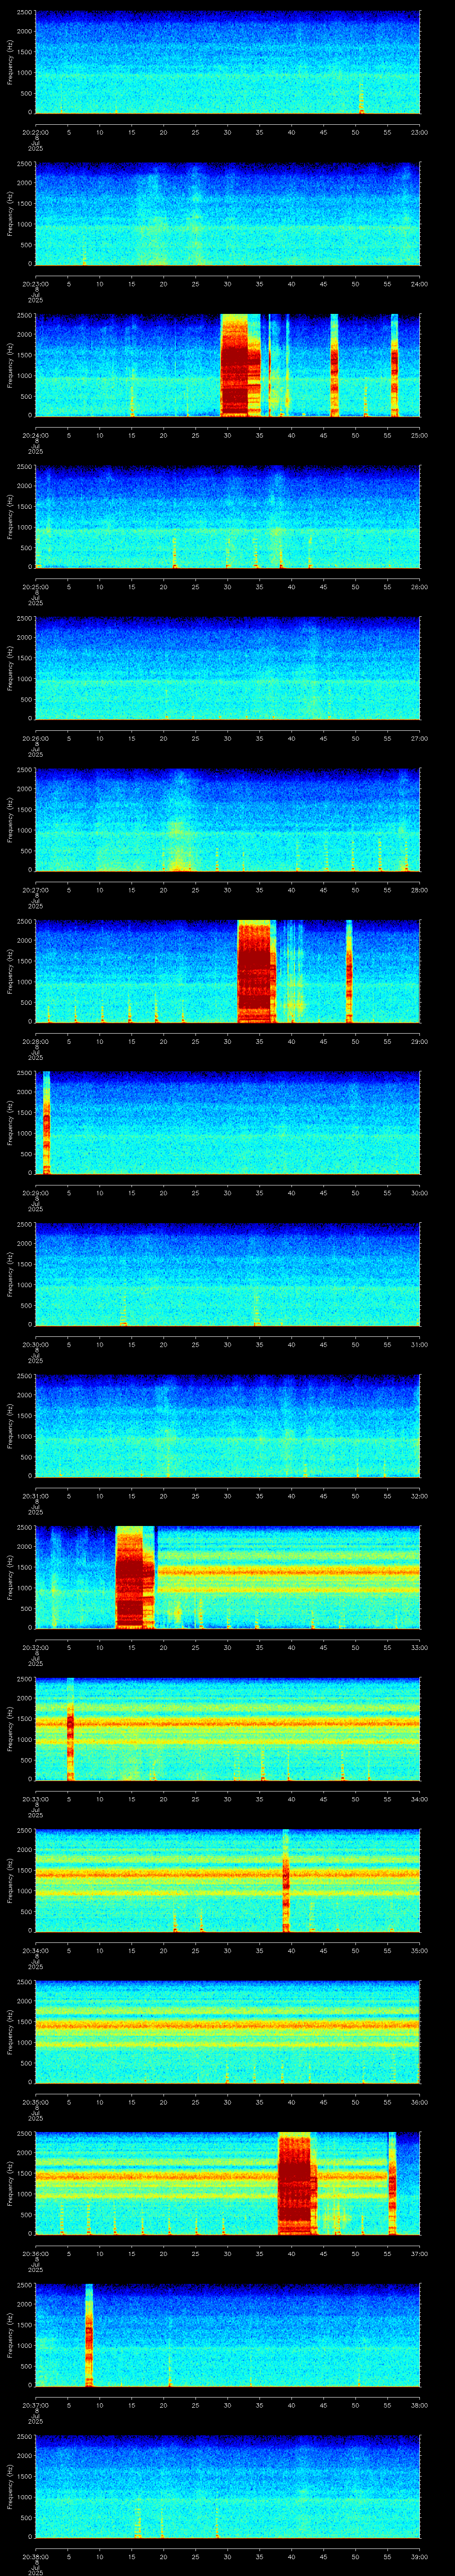455x2576 pixels.
Task: Pick the burst near 5 seconds in the 20:33:00 panel
Action: click(x=70, y=1729)
